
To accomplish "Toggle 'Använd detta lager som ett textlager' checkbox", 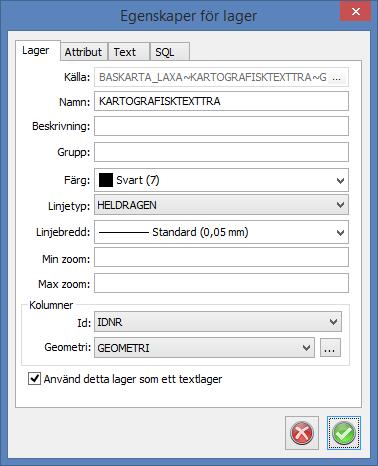I will pyautogui.click(x=34, y=379).
